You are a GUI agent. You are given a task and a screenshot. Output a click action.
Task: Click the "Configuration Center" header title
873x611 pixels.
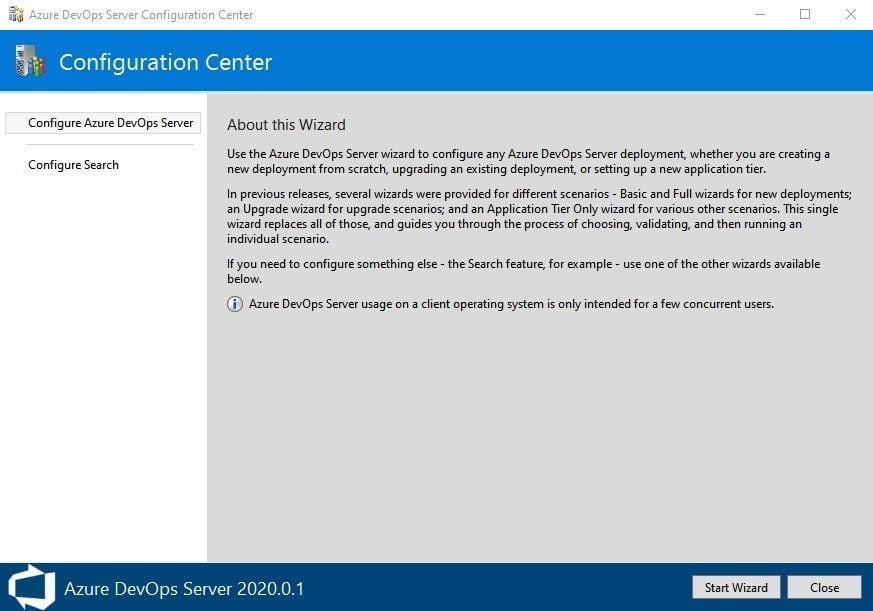(x=165, y=62)
